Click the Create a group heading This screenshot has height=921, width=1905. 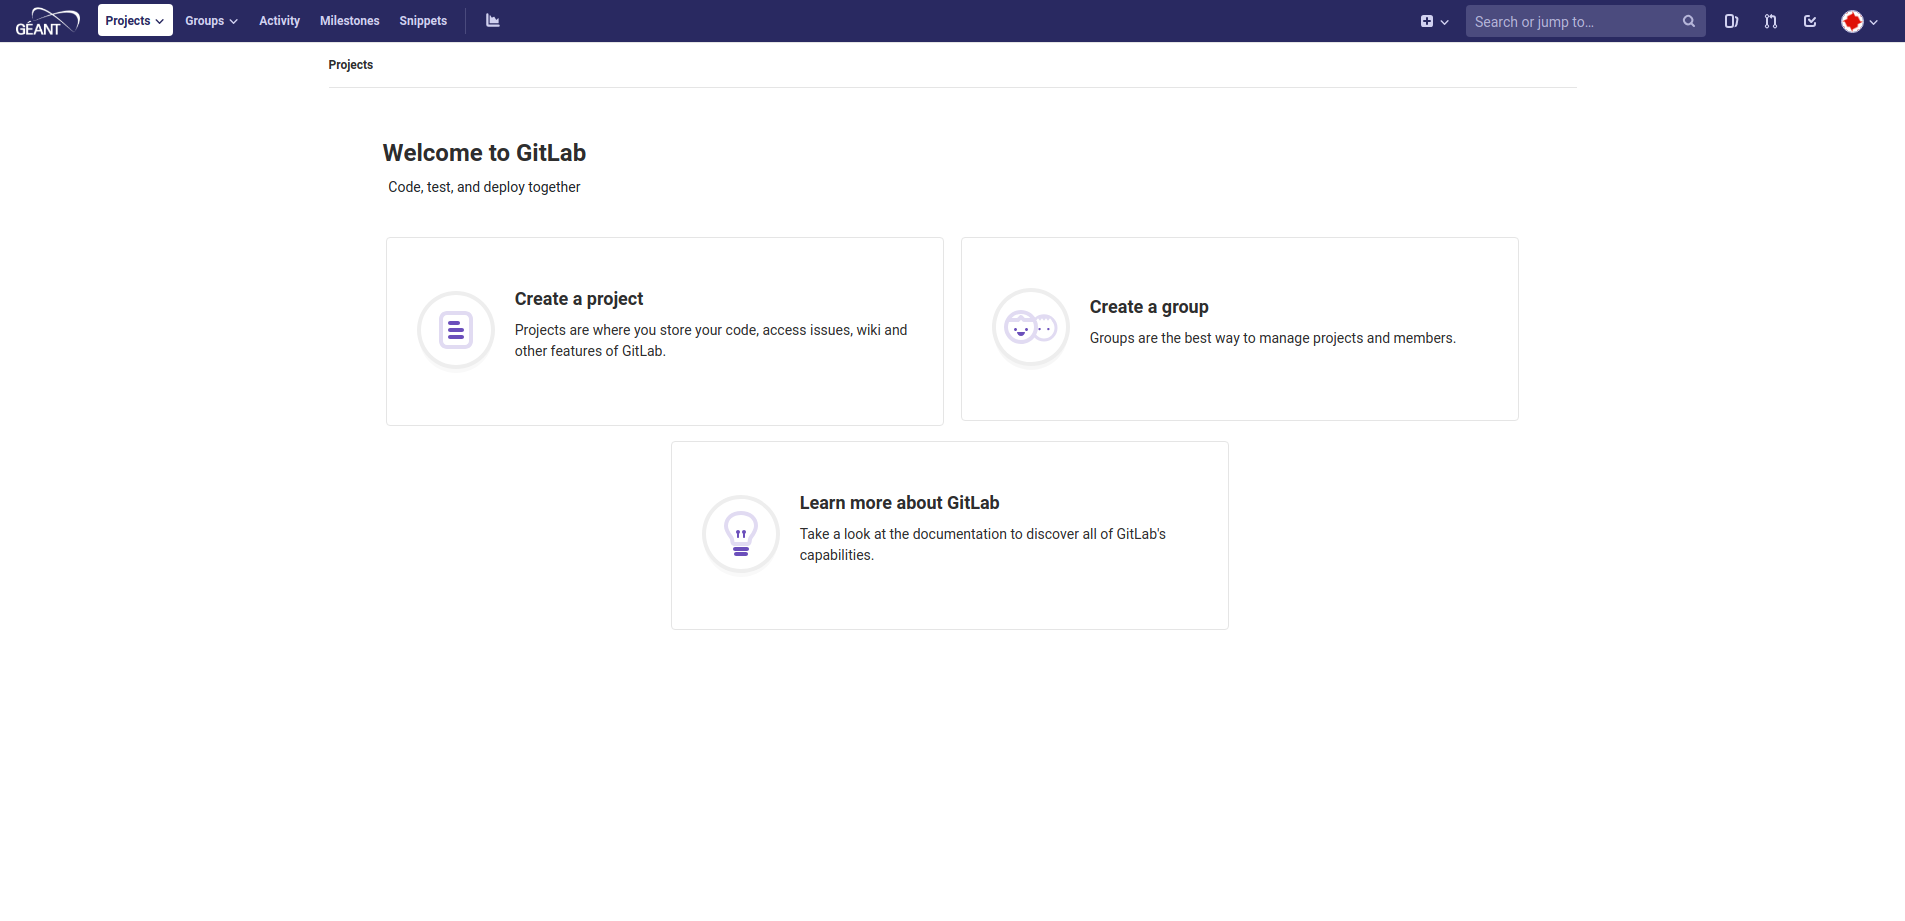[x=1149, y=307]
